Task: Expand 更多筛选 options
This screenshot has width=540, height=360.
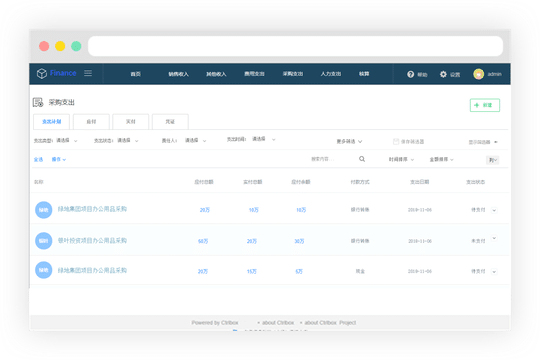Action: (x=349, y=142)
